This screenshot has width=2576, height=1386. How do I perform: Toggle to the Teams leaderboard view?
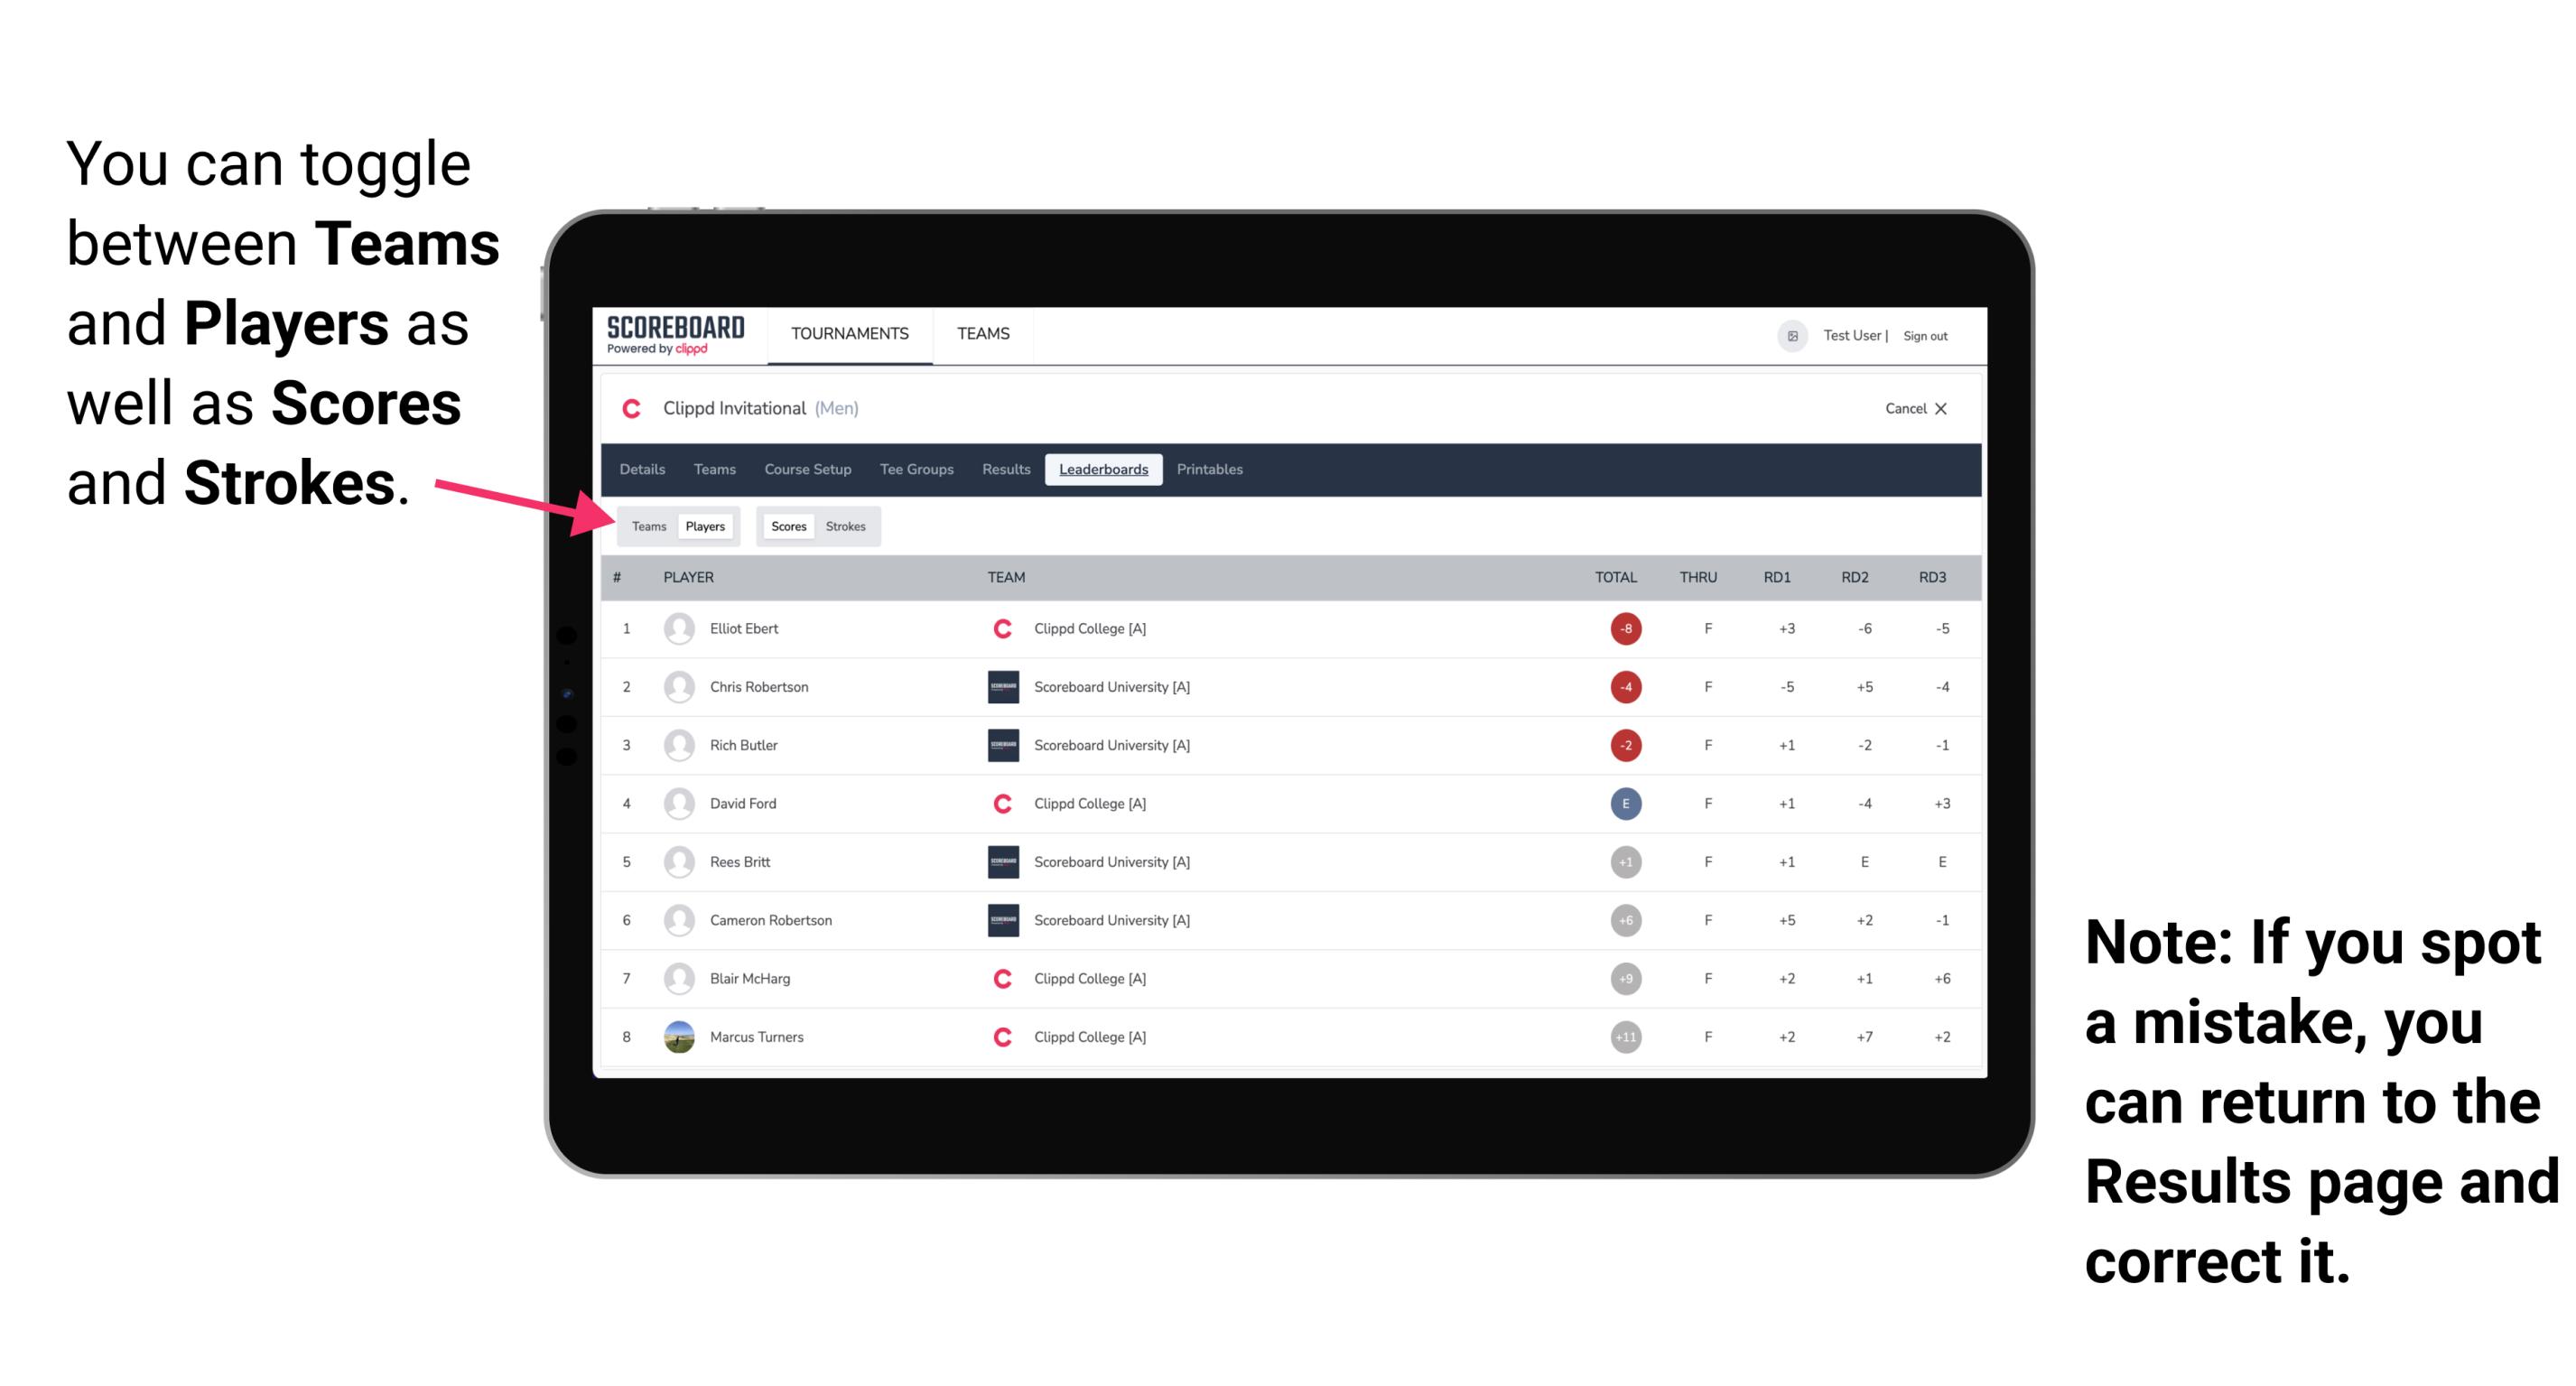[646, 526]
